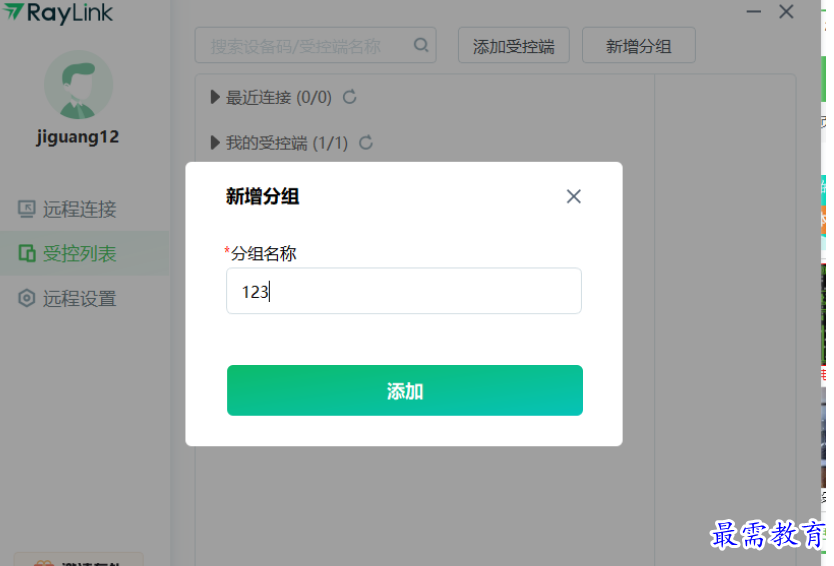Click the jiguang12 username
Screen dimensions: 834x566
pyautogui.click(x=79, y=137)
